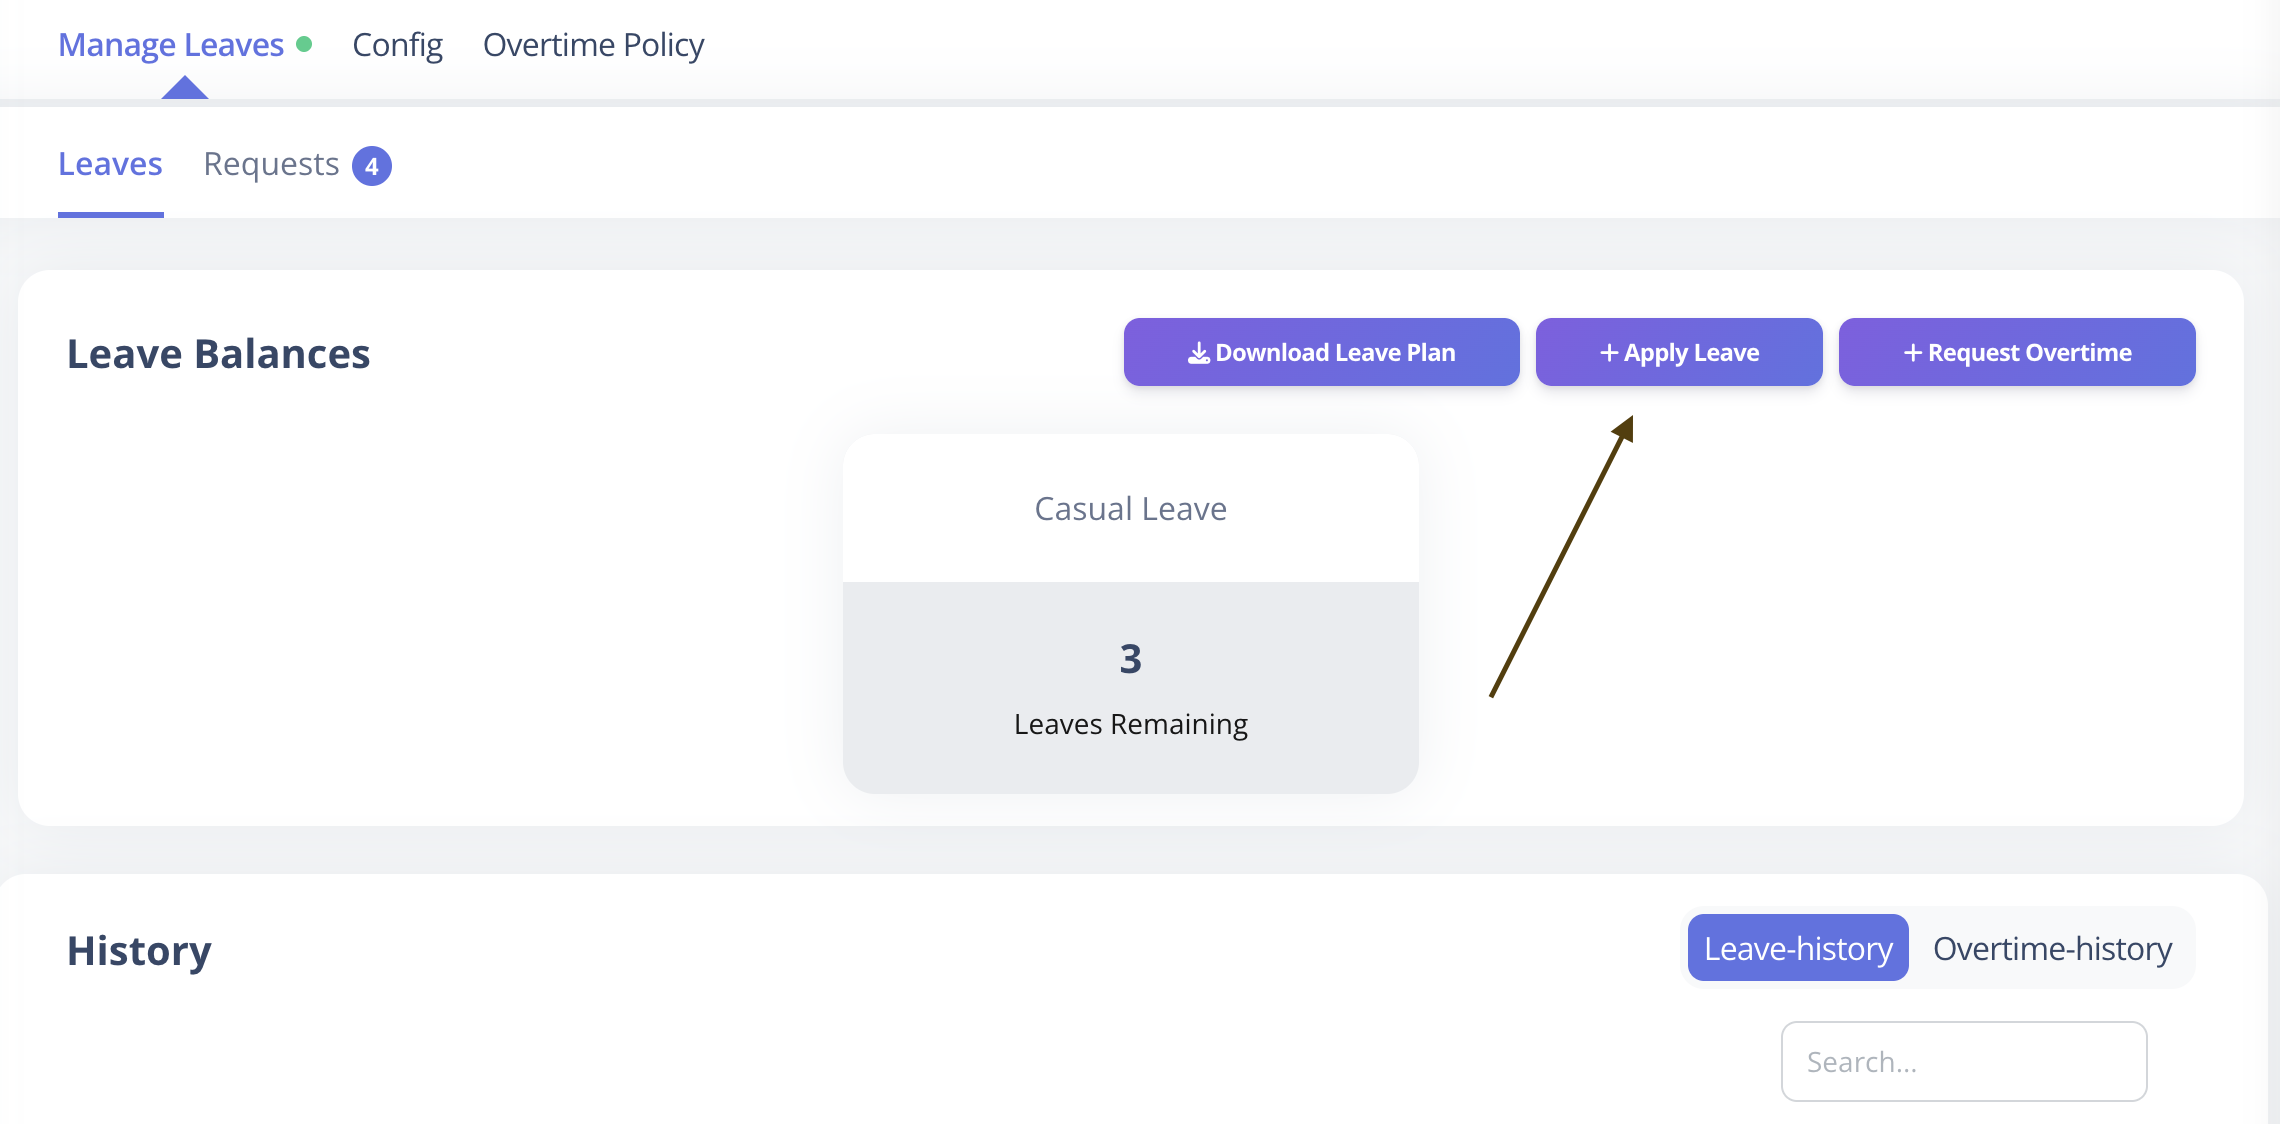Switch to the Requests sub-tab
The image size is (2280, 1124).
271,164
